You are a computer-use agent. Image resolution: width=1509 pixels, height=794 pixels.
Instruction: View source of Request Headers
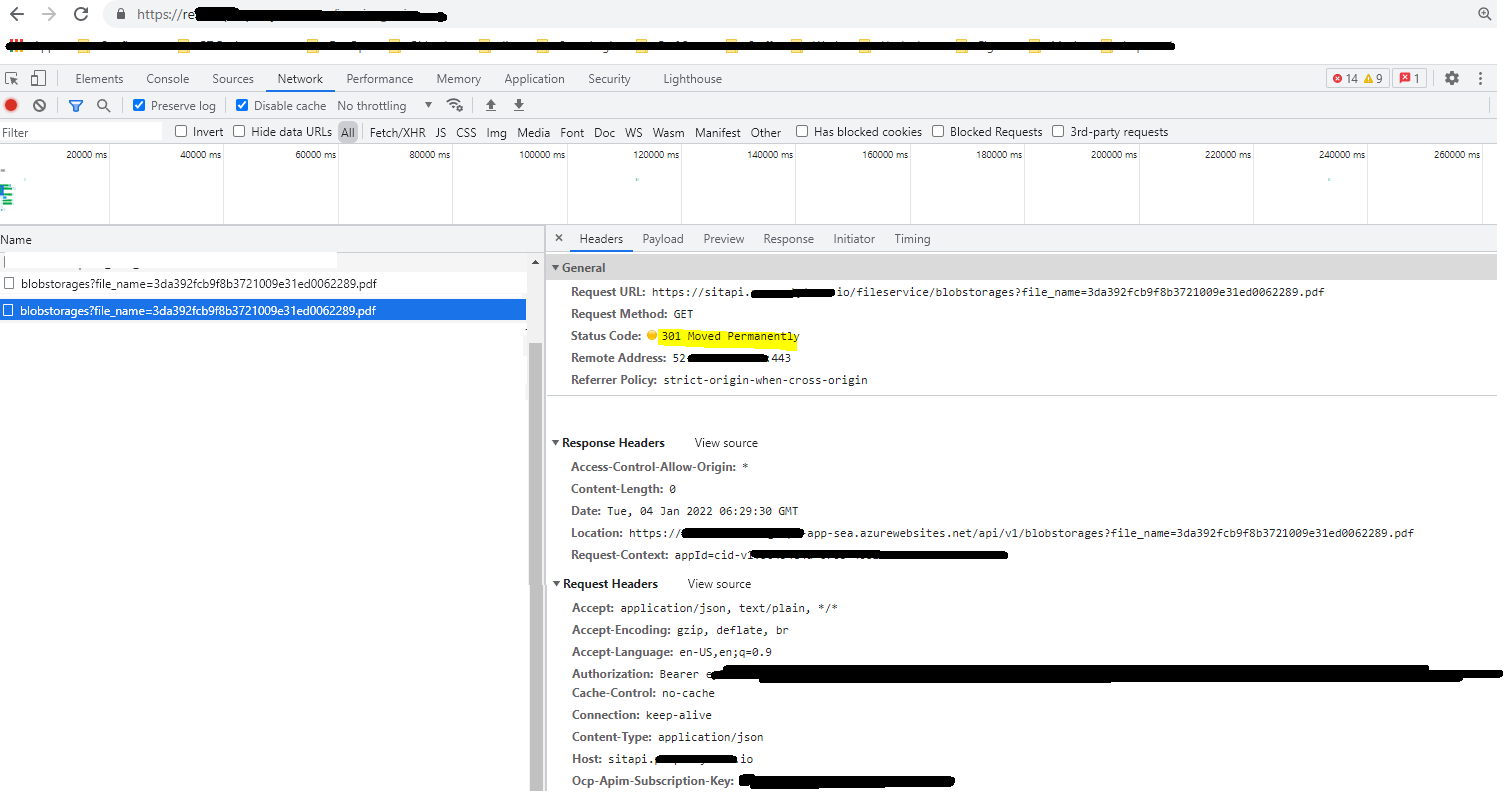(x=719, y=583)
